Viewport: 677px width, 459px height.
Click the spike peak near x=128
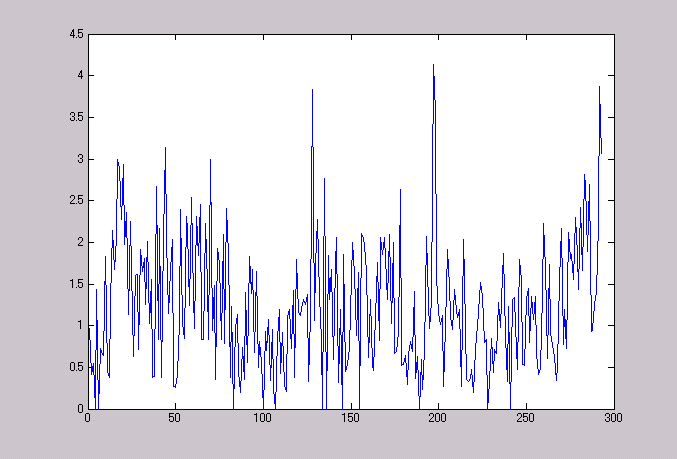point(312,90)
